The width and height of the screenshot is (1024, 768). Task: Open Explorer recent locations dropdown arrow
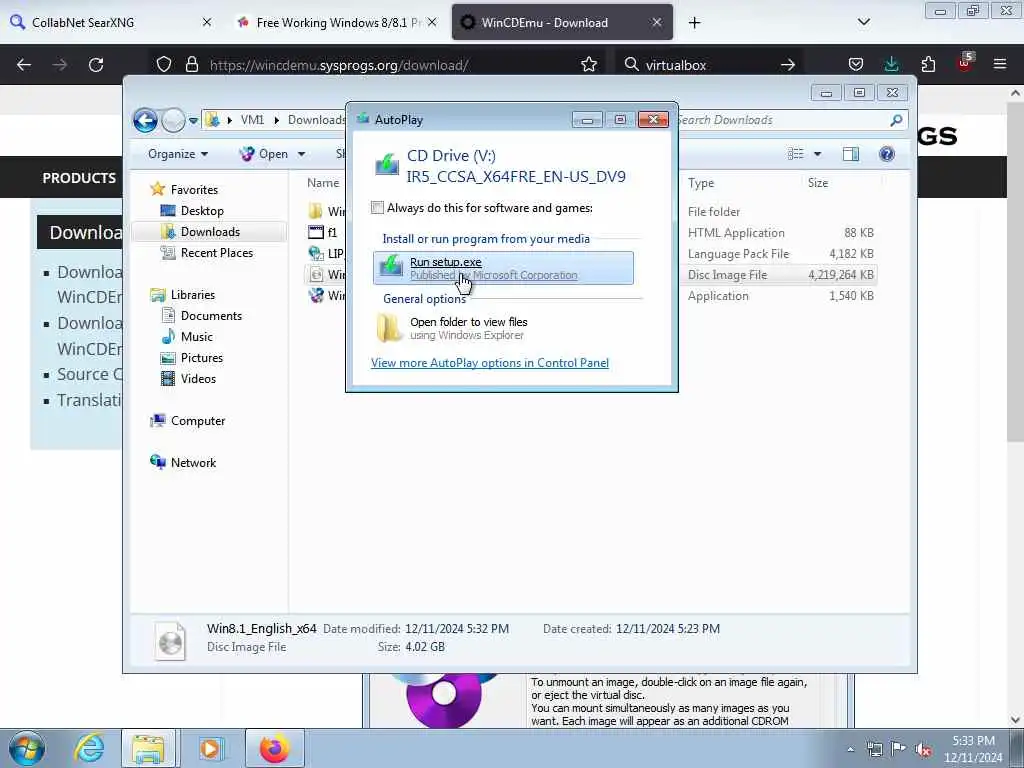[x=193, y=120]
